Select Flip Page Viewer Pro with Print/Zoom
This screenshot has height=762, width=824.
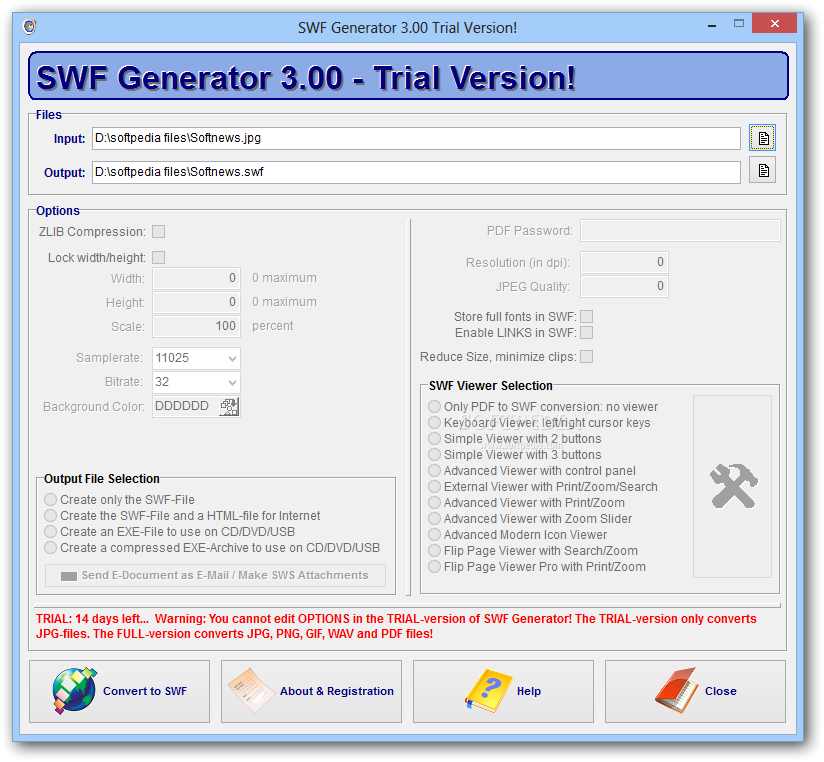537,567
